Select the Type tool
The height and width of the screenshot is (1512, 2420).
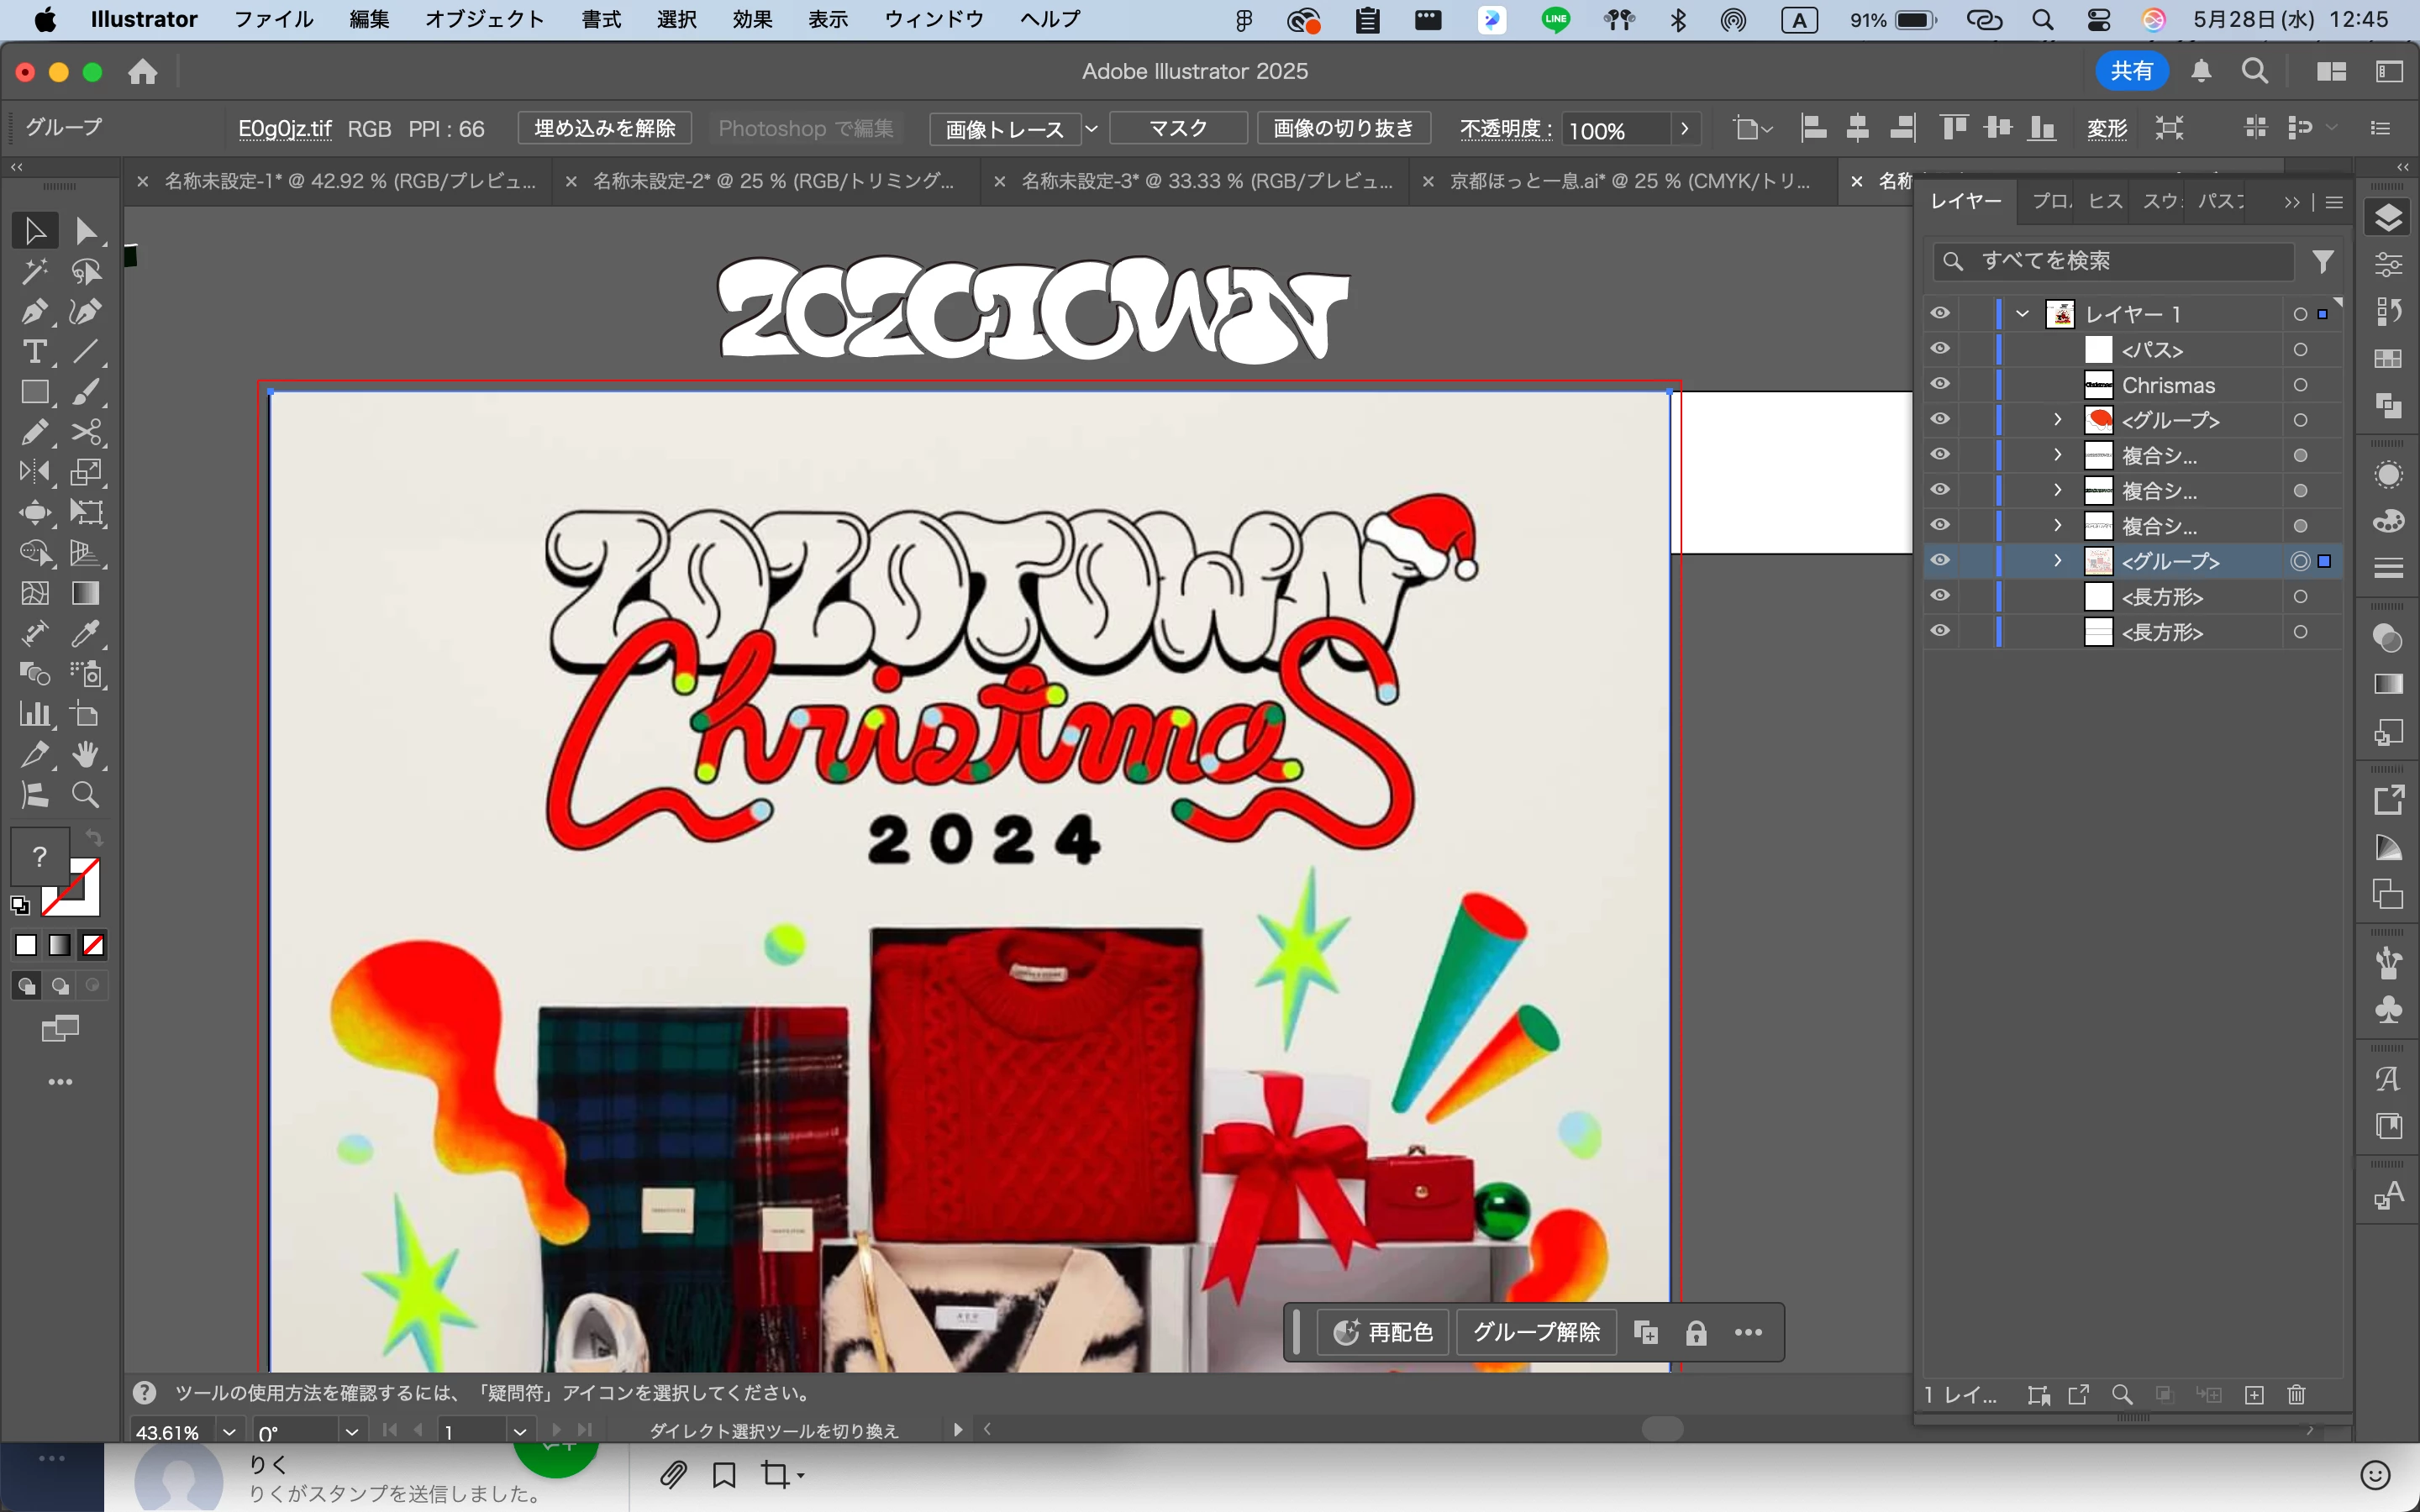(x=34, y=352)
